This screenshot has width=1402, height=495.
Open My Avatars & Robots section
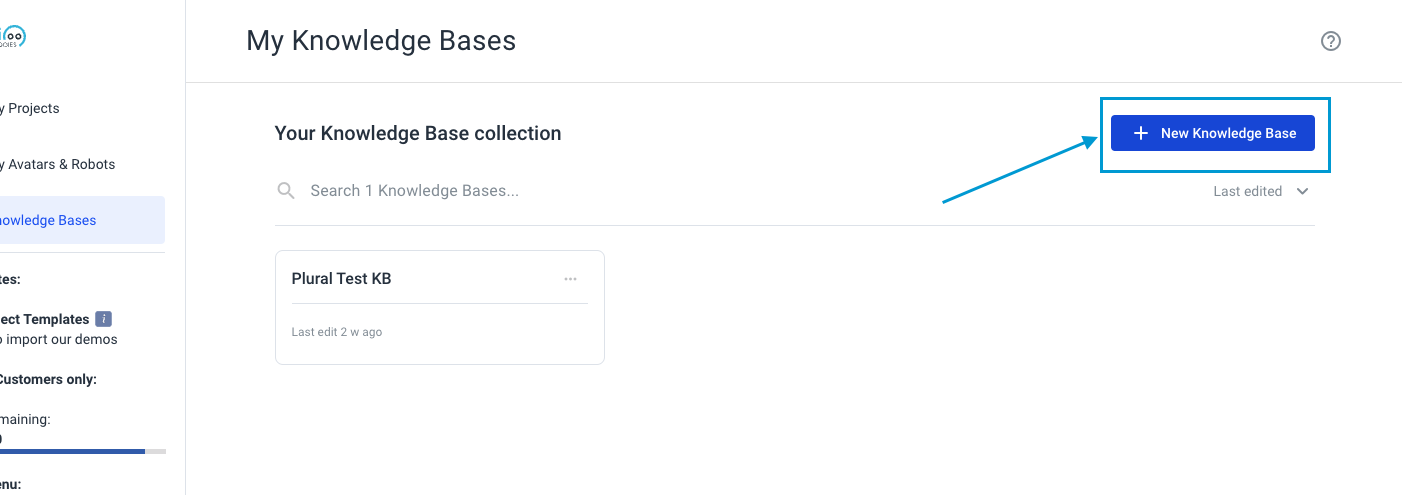point(57,164)
